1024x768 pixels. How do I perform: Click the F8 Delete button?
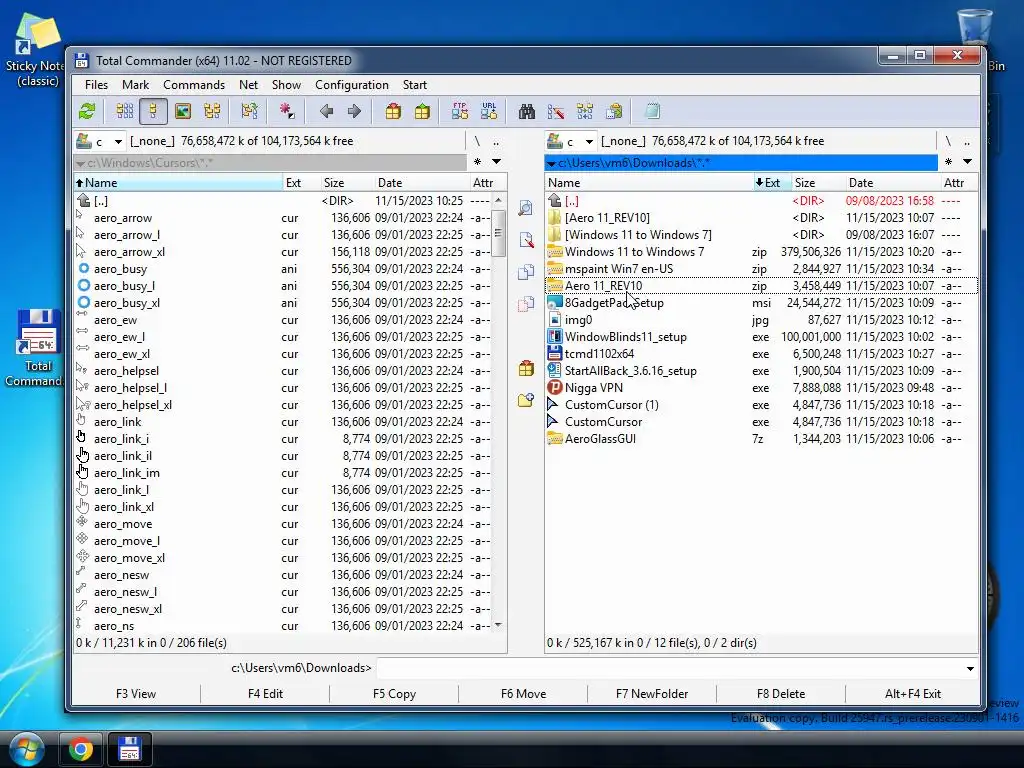[780, 694]
